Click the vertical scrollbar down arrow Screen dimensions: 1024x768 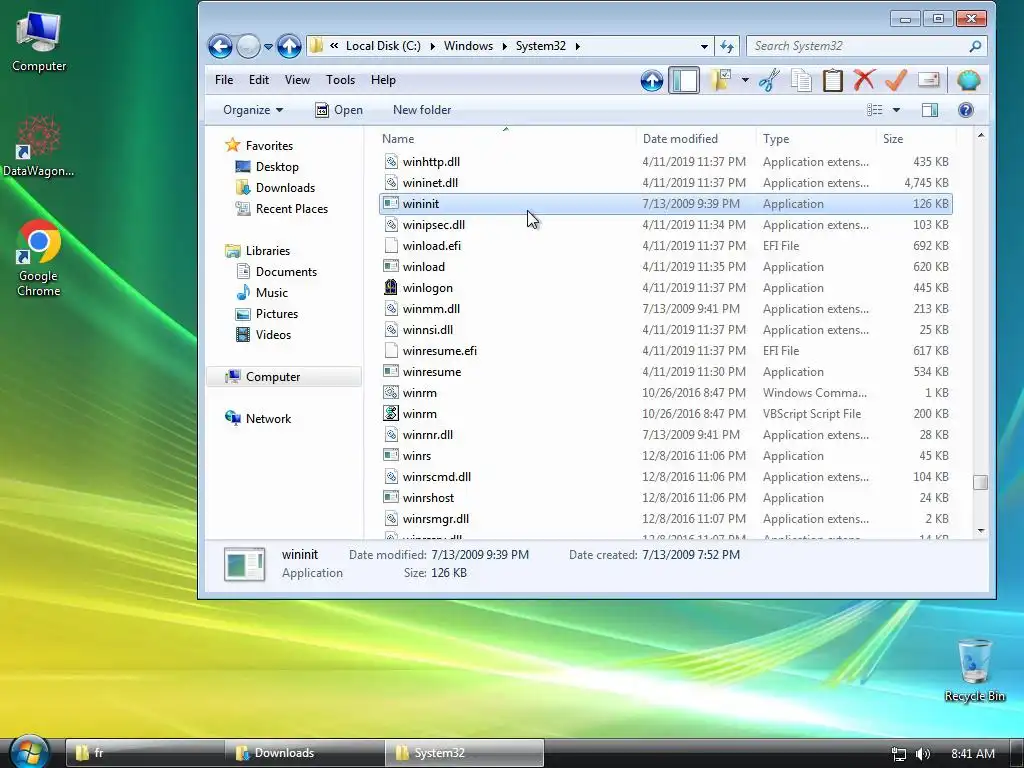pos(980,532)
